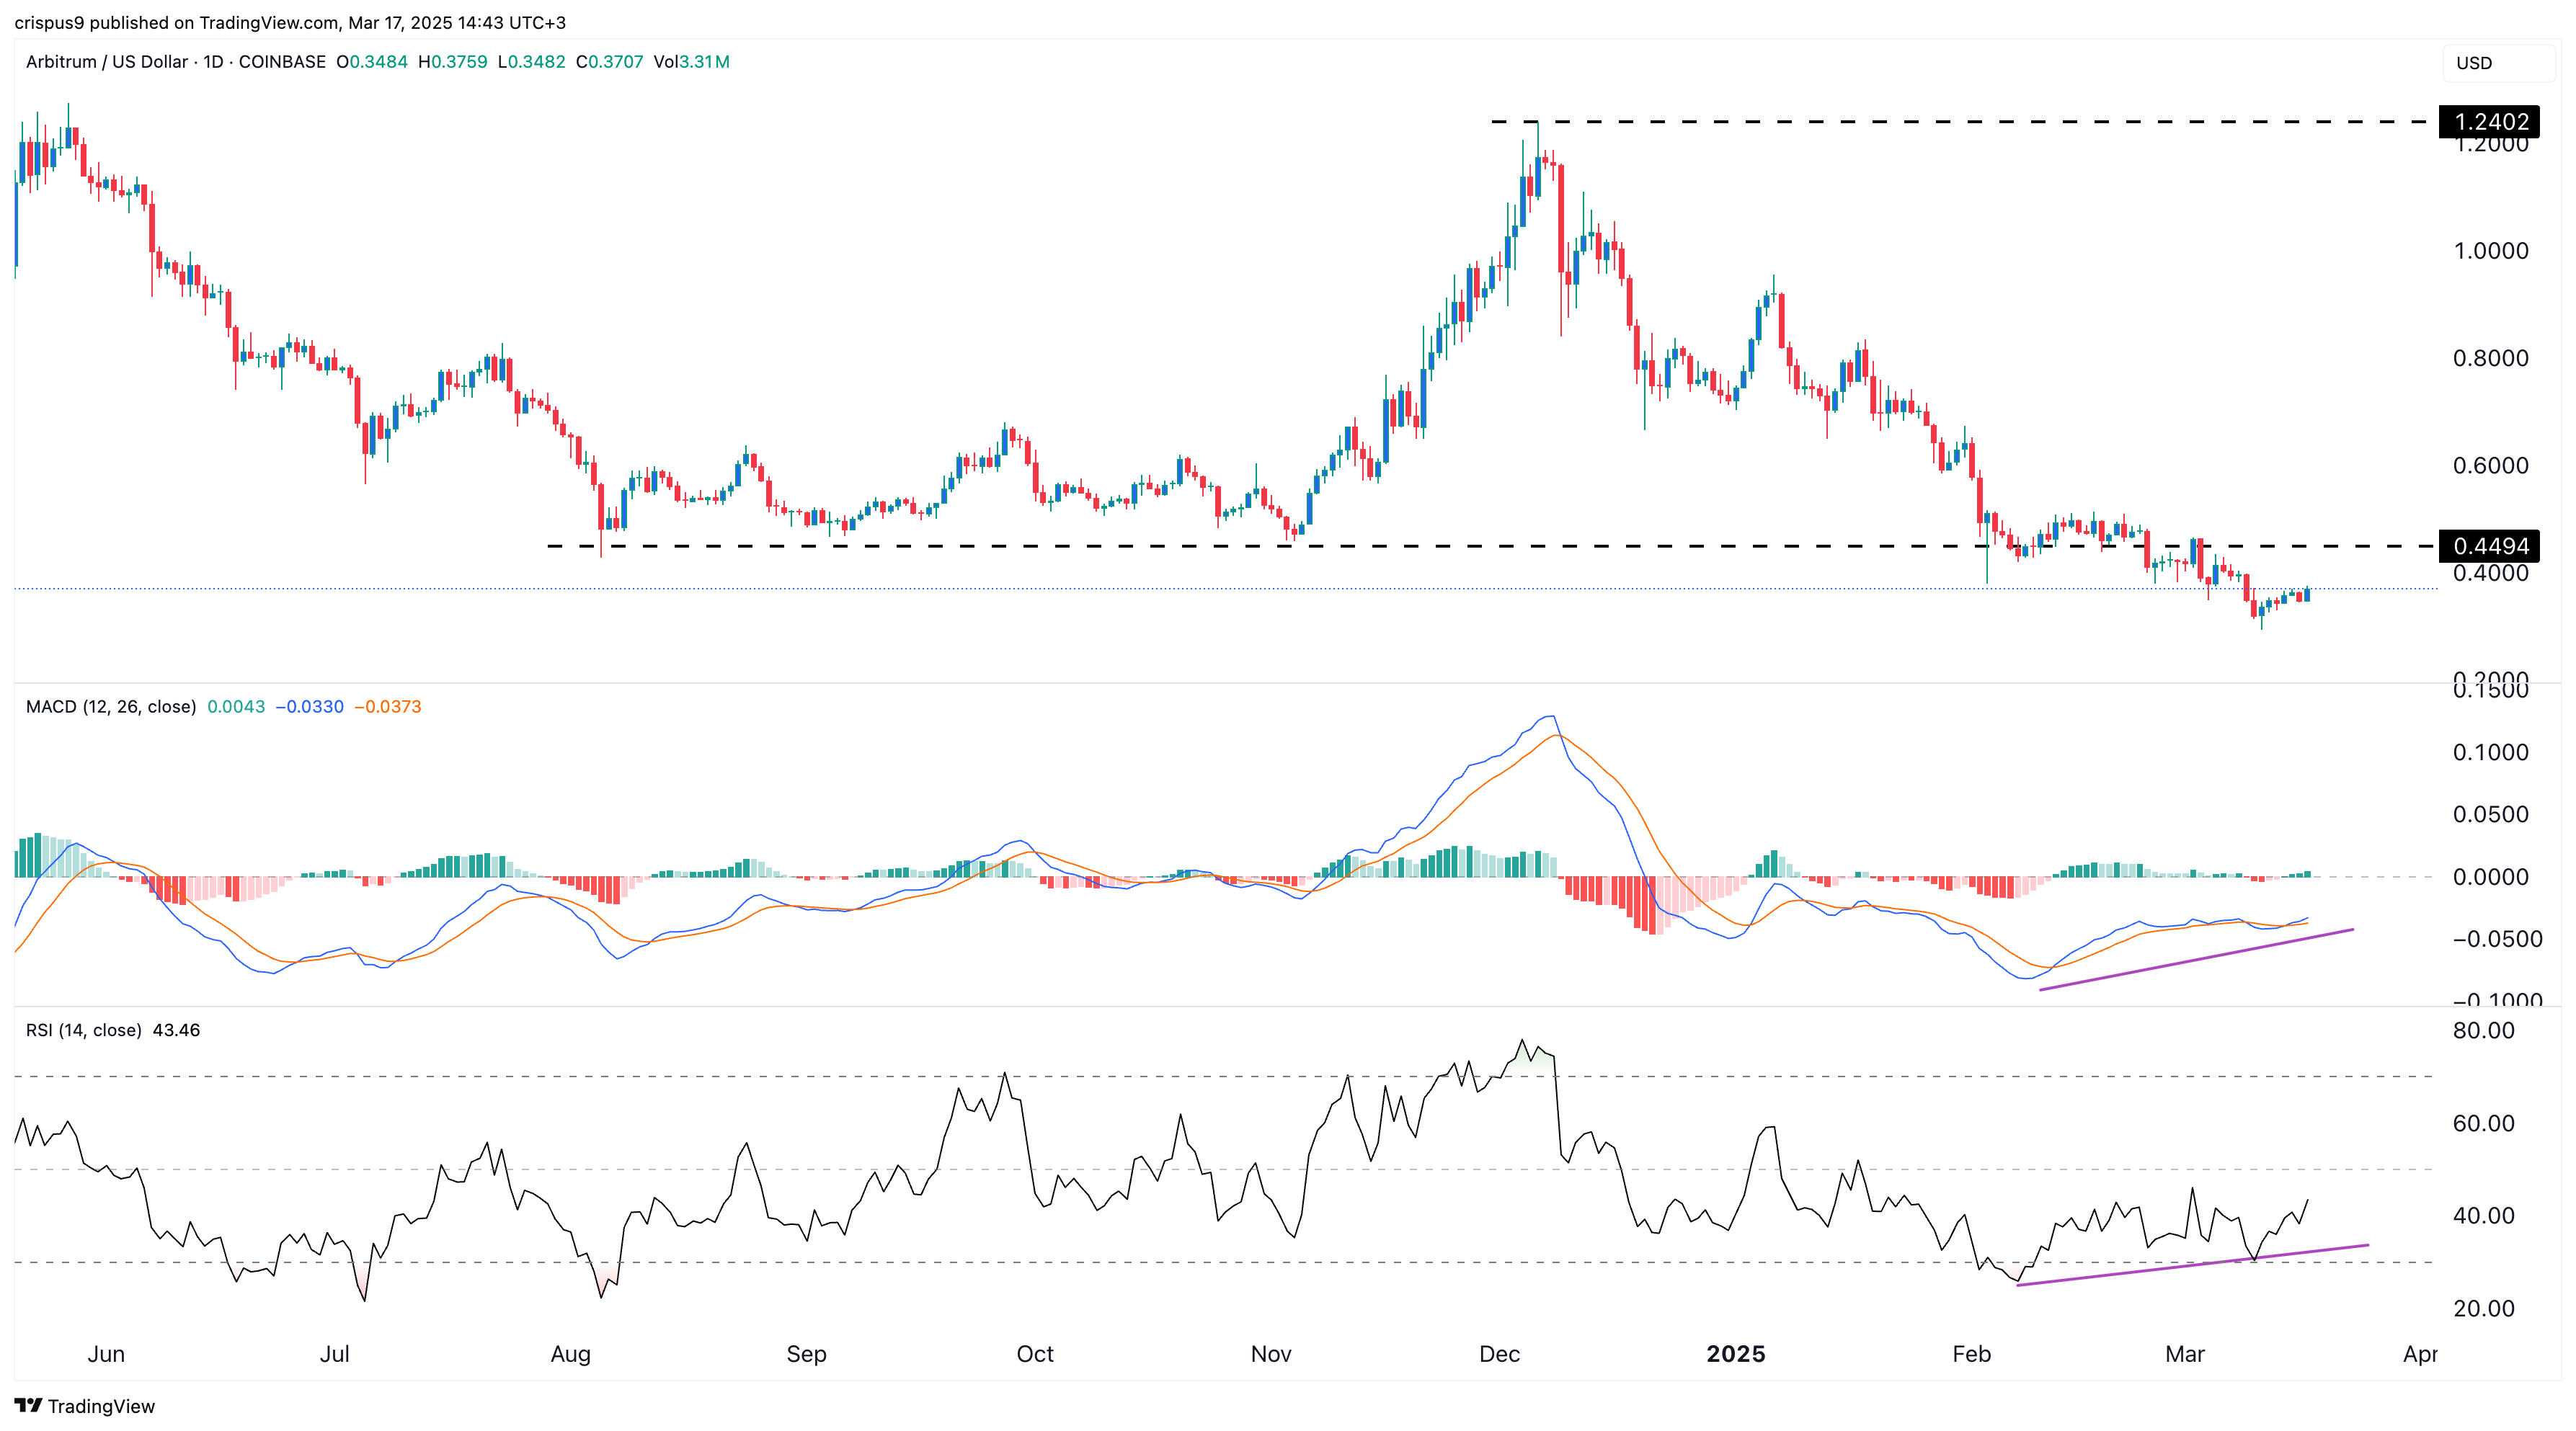Click the MACD (12, 26, close) indicator label
Screen dimensions: 2576x1431
111,707
